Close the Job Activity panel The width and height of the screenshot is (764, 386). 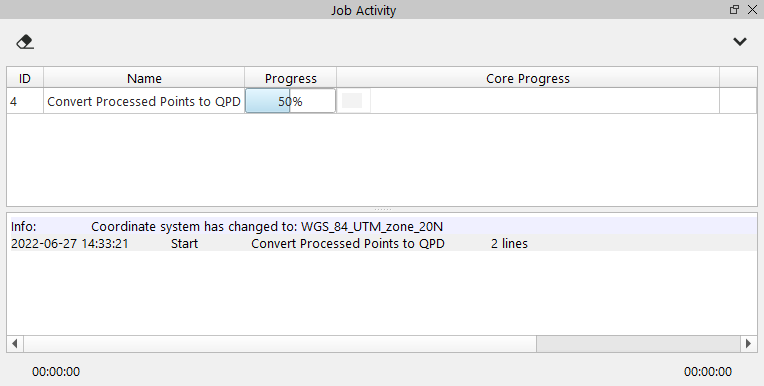click(x=752, y=10)
